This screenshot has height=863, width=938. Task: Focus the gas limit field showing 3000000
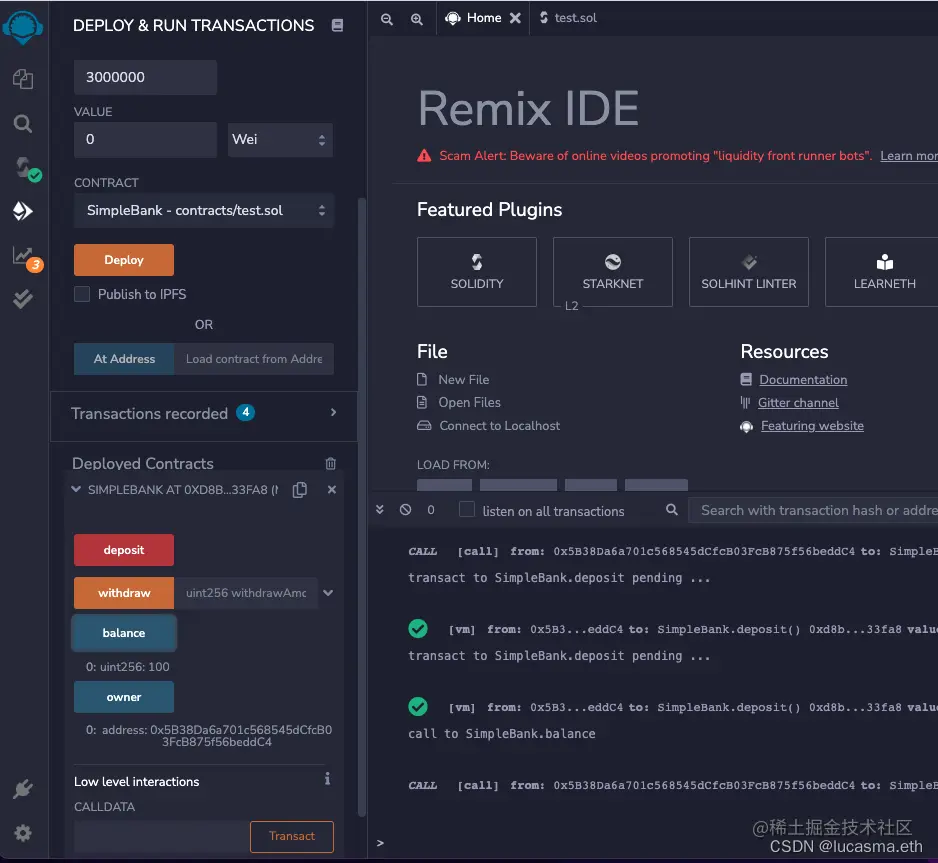[x=145, y=77]
